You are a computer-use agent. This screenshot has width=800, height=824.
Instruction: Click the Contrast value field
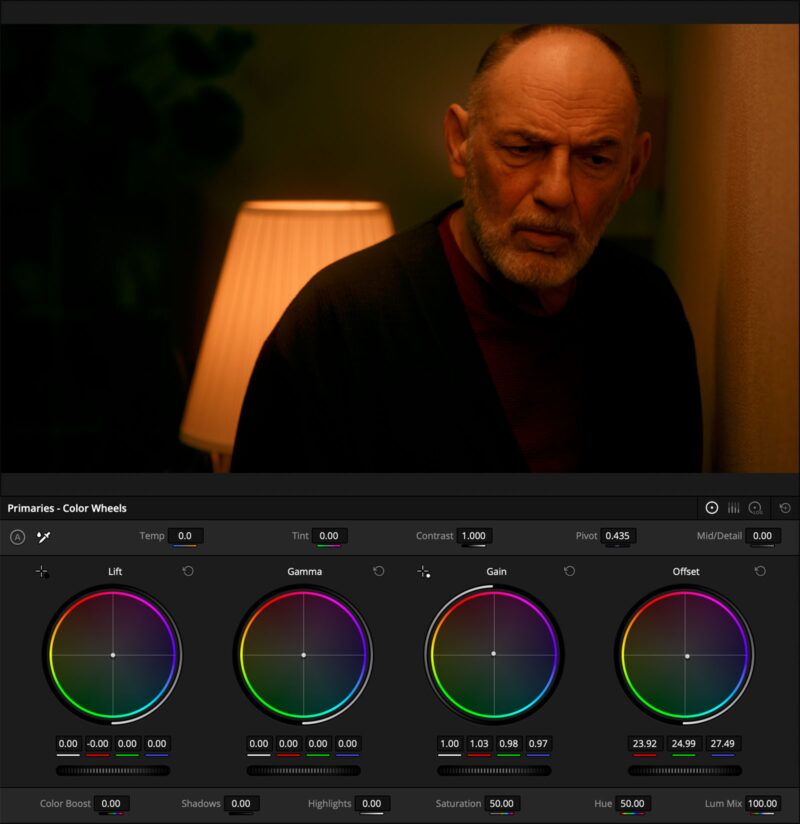coord(474,536)
